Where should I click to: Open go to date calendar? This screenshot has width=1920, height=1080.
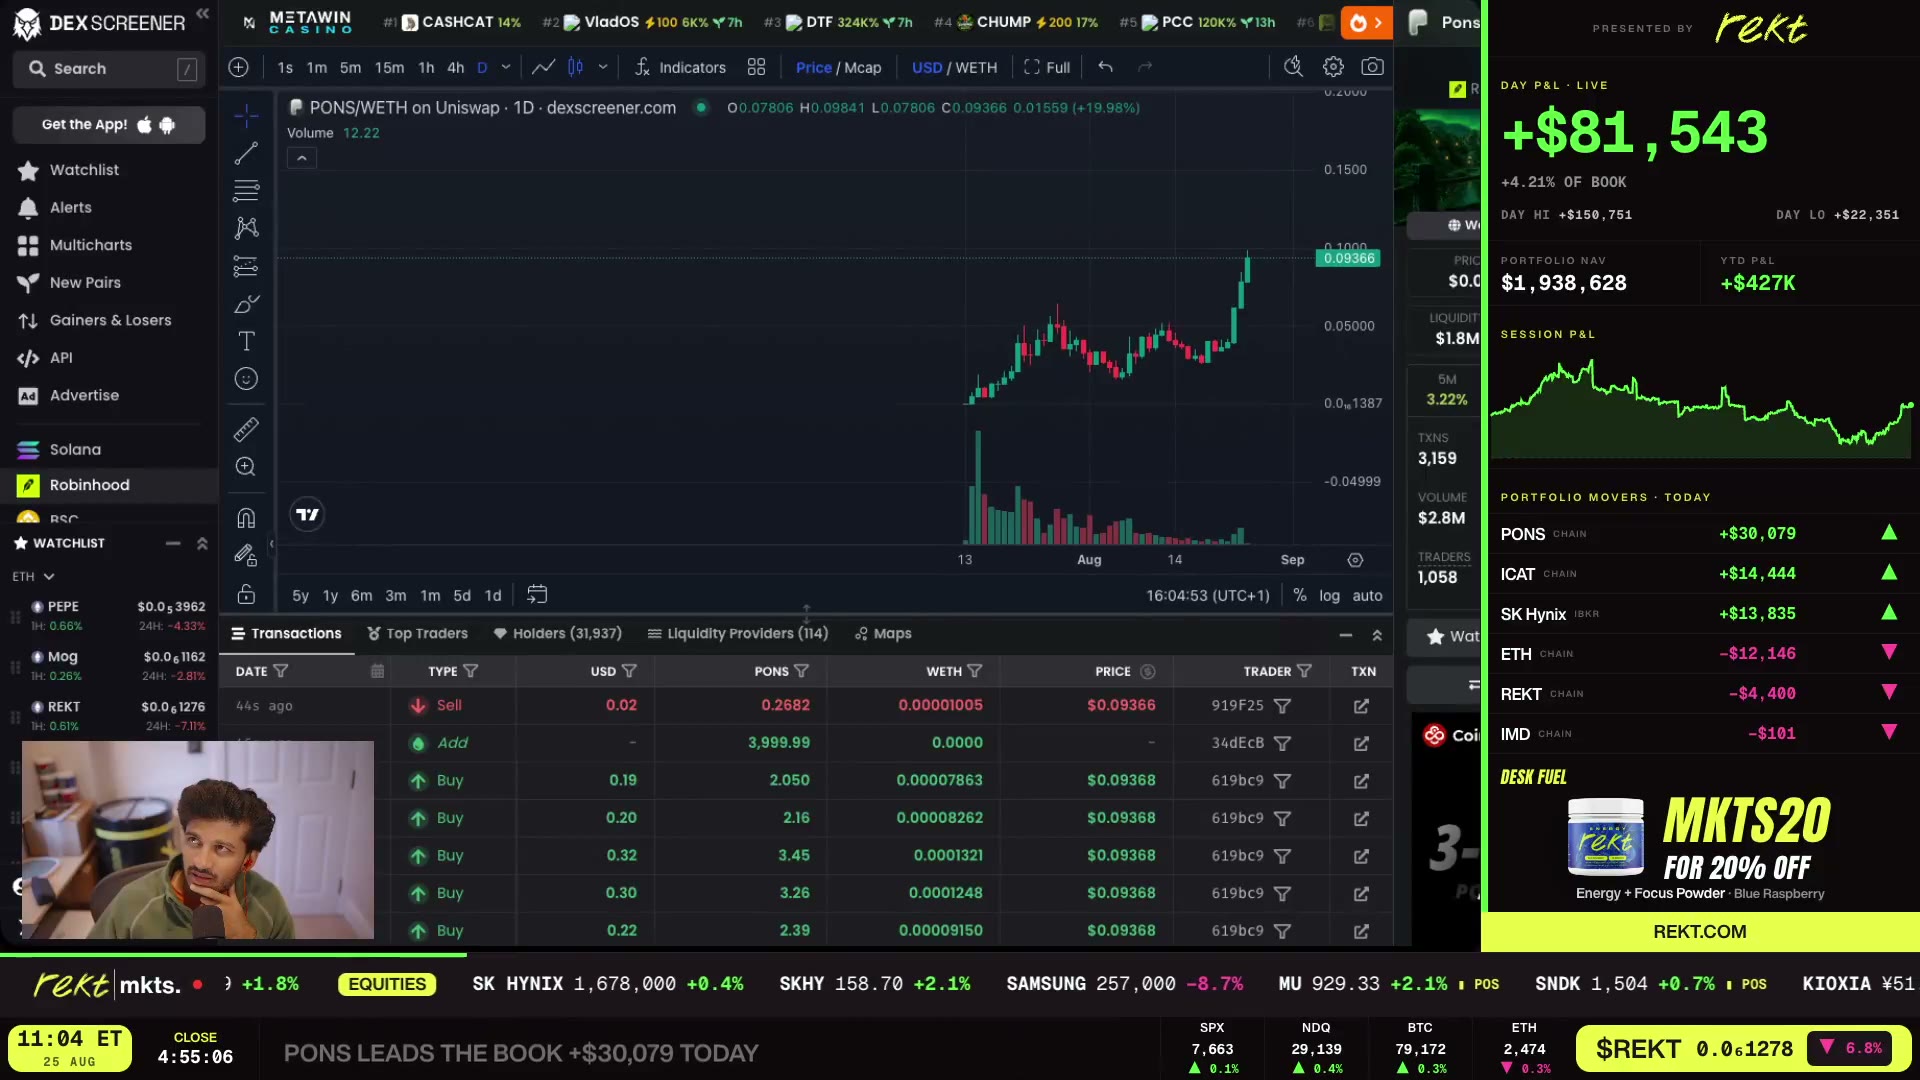point(537,595)
